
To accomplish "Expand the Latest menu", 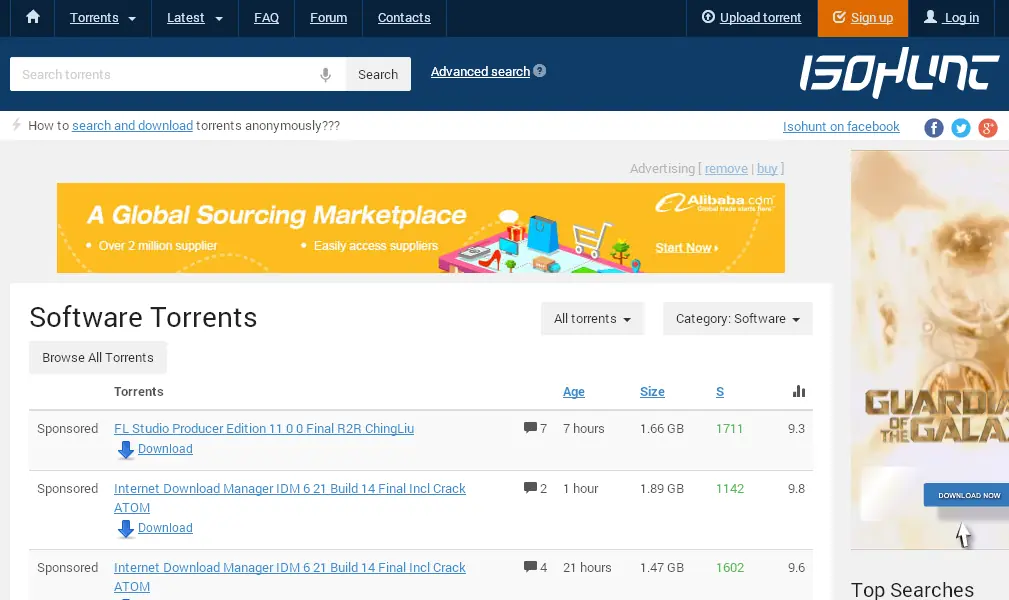I will [x=195, y=18].
